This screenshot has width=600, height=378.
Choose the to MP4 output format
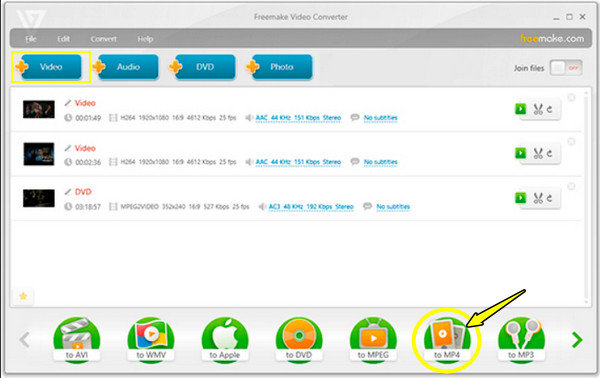point(447,339)
